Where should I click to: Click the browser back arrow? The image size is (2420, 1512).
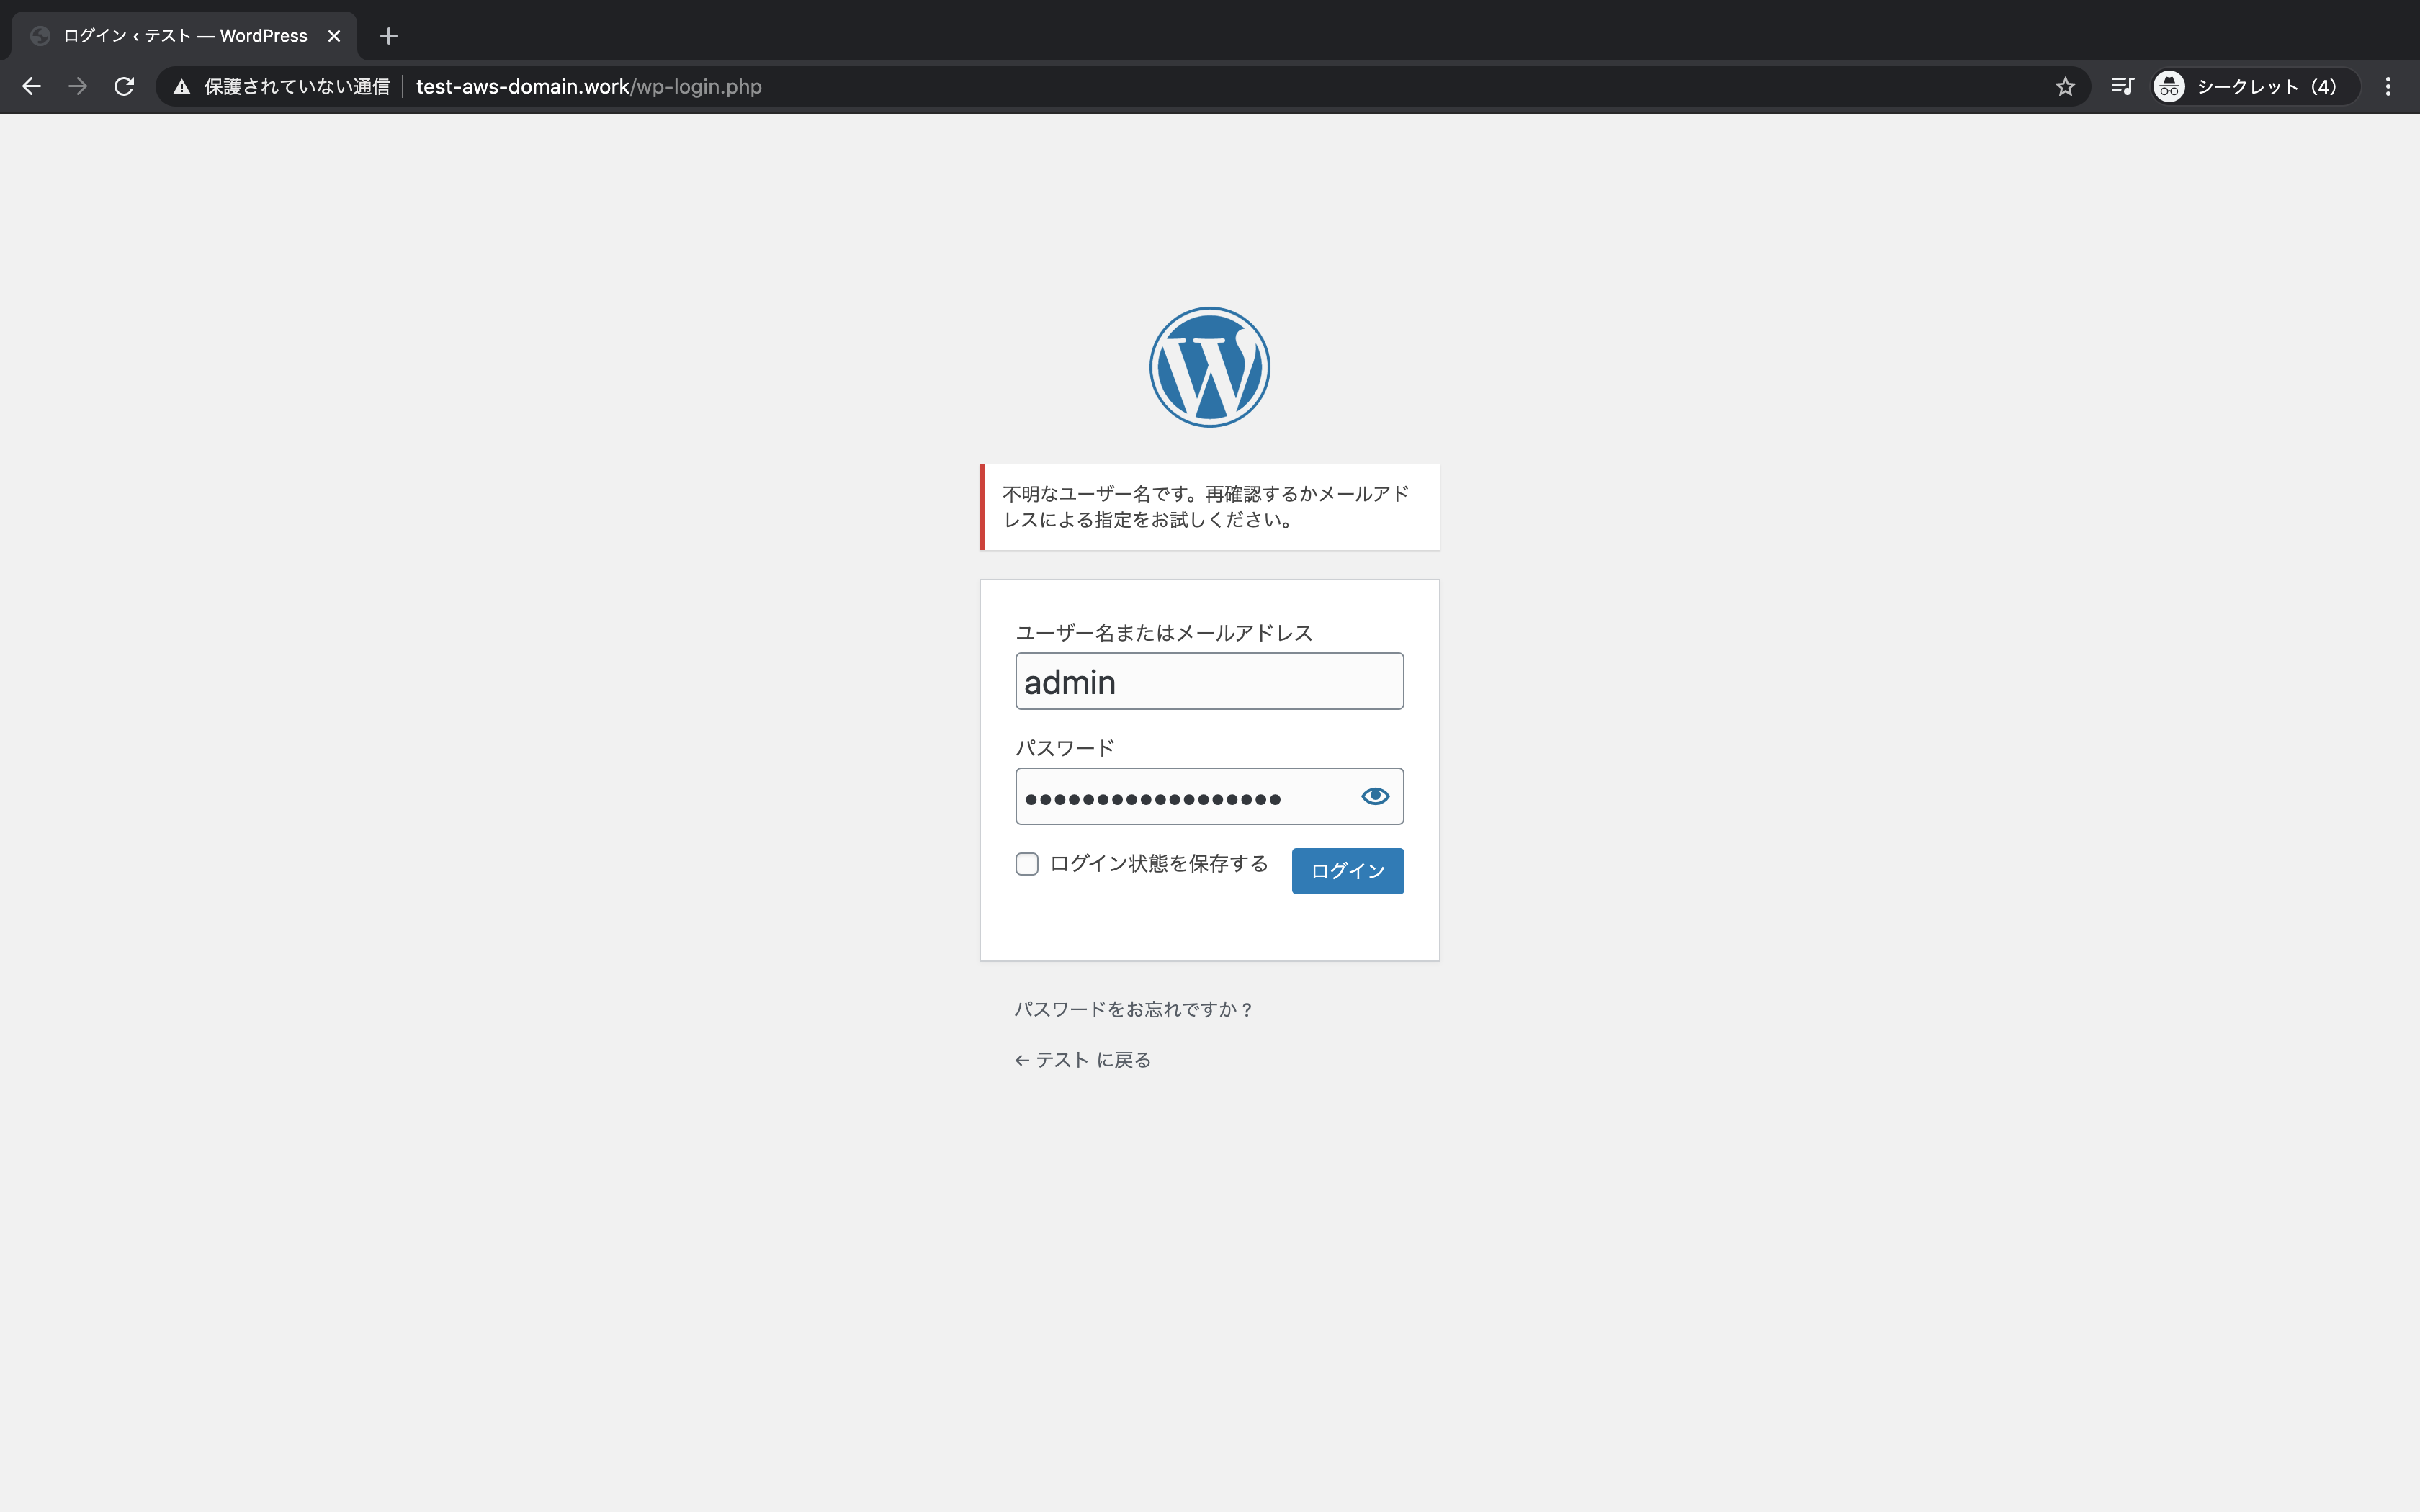[x=32, y=87]
